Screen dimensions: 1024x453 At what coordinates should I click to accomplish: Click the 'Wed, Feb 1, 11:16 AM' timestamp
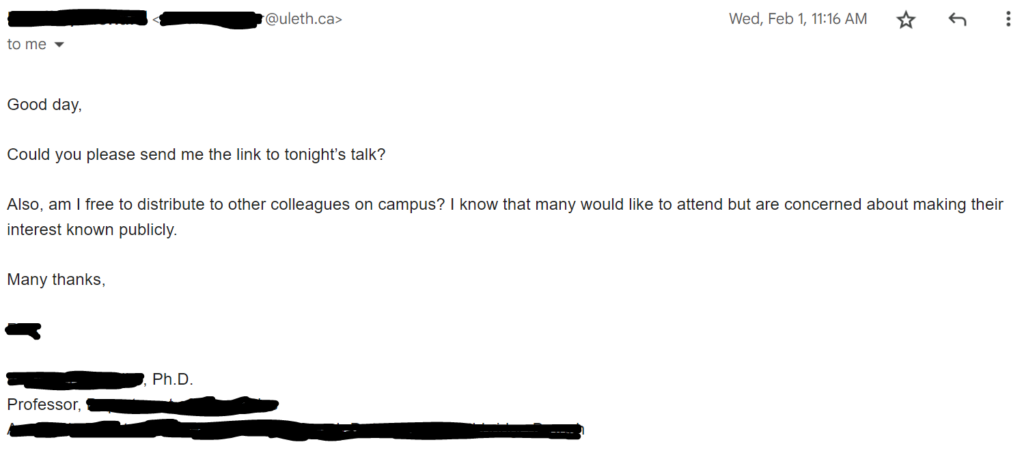coord(798,19)
